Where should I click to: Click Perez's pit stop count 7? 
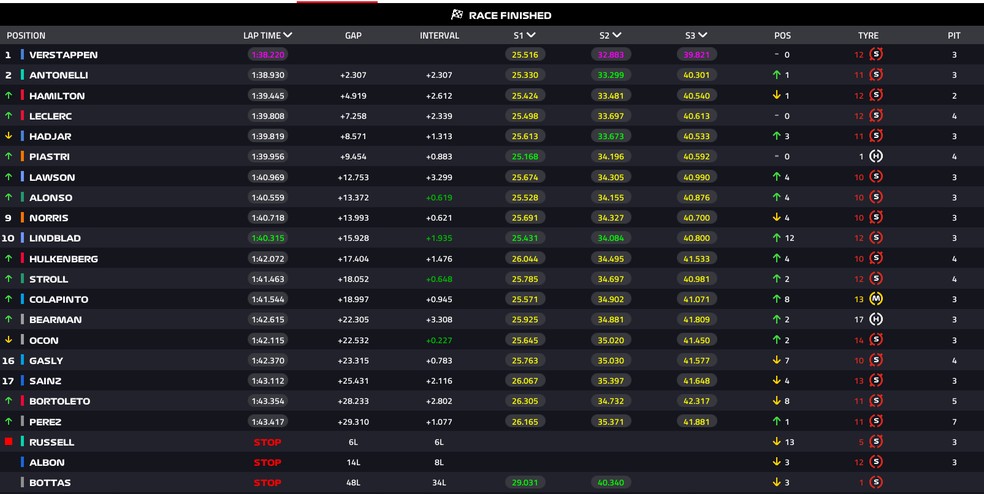pos(955,421)
